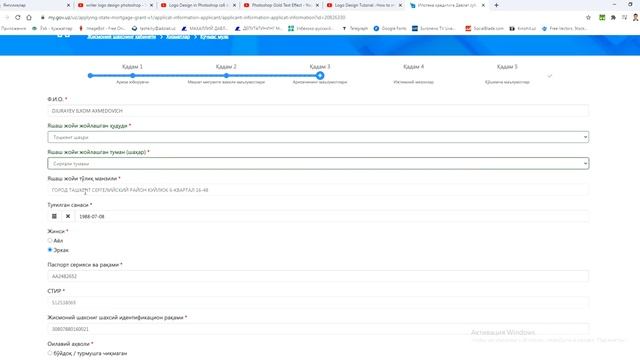Open the extensions puzzle icon
The height and width of the screenshot is (360, 640).
tap(613, 18)
